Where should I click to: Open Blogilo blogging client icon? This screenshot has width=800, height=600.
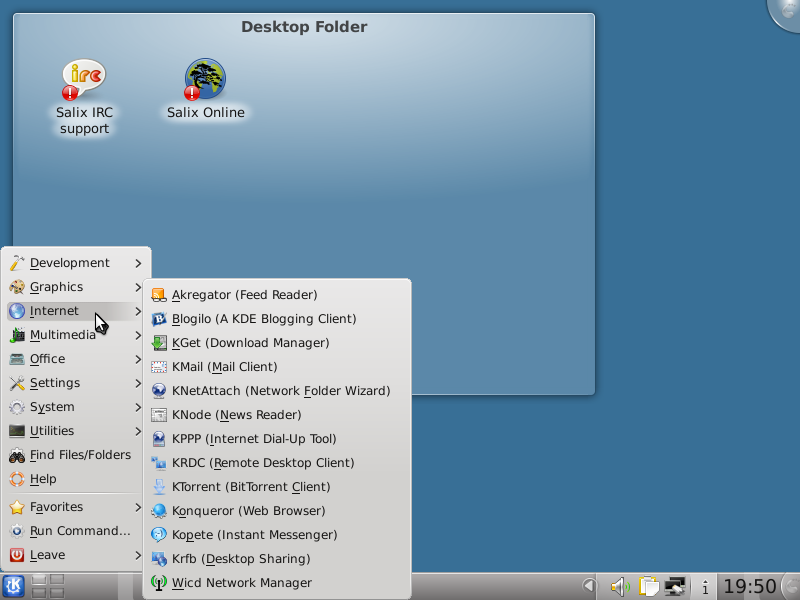coord(159,319)
